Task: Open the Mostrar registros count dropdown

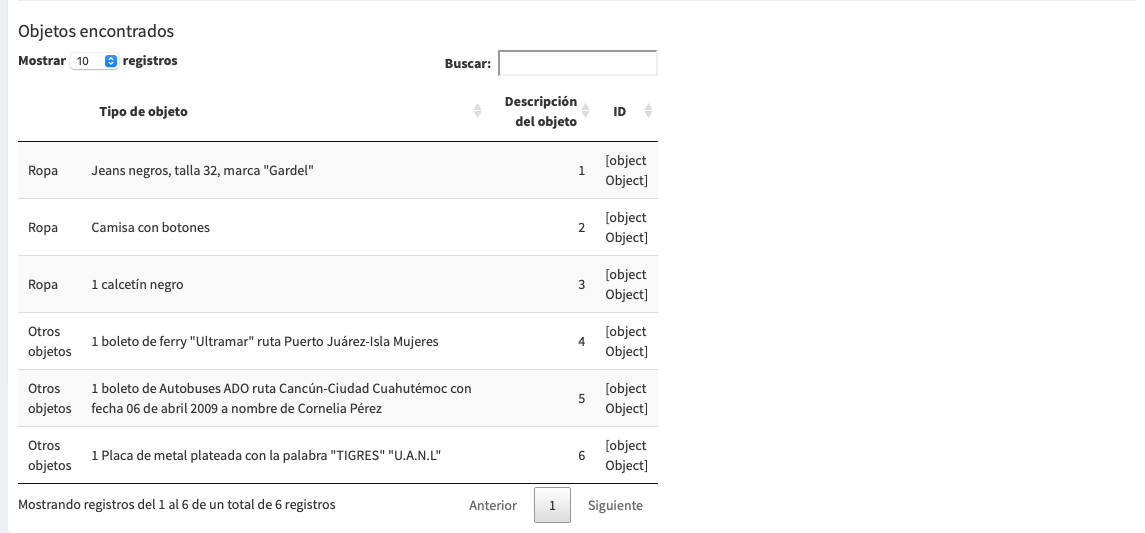Action: coord(94,61)
